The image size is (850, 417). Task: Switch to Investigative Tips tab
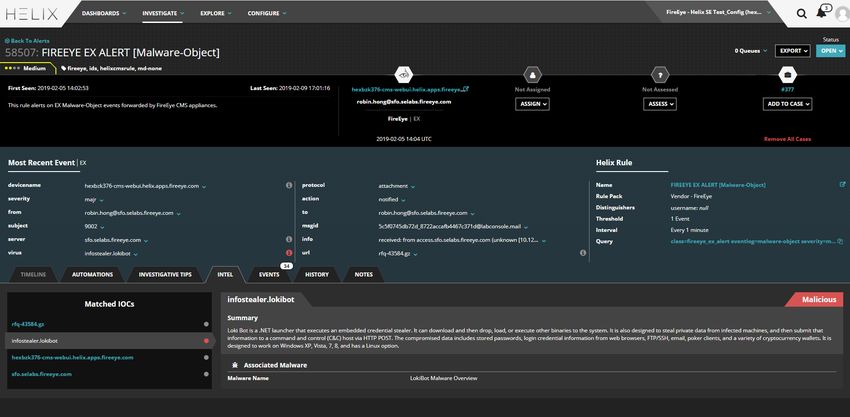coord(165,274)
